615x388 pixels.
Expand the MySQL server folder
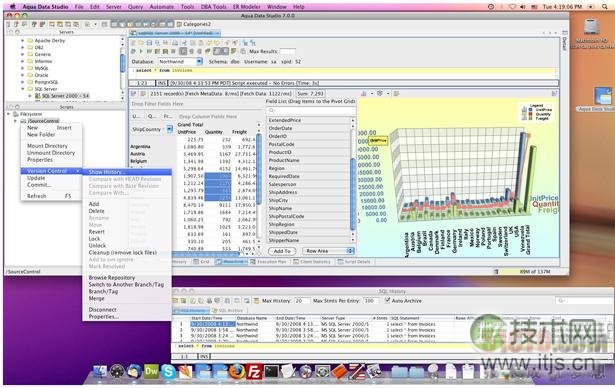[x=22, y=68]
